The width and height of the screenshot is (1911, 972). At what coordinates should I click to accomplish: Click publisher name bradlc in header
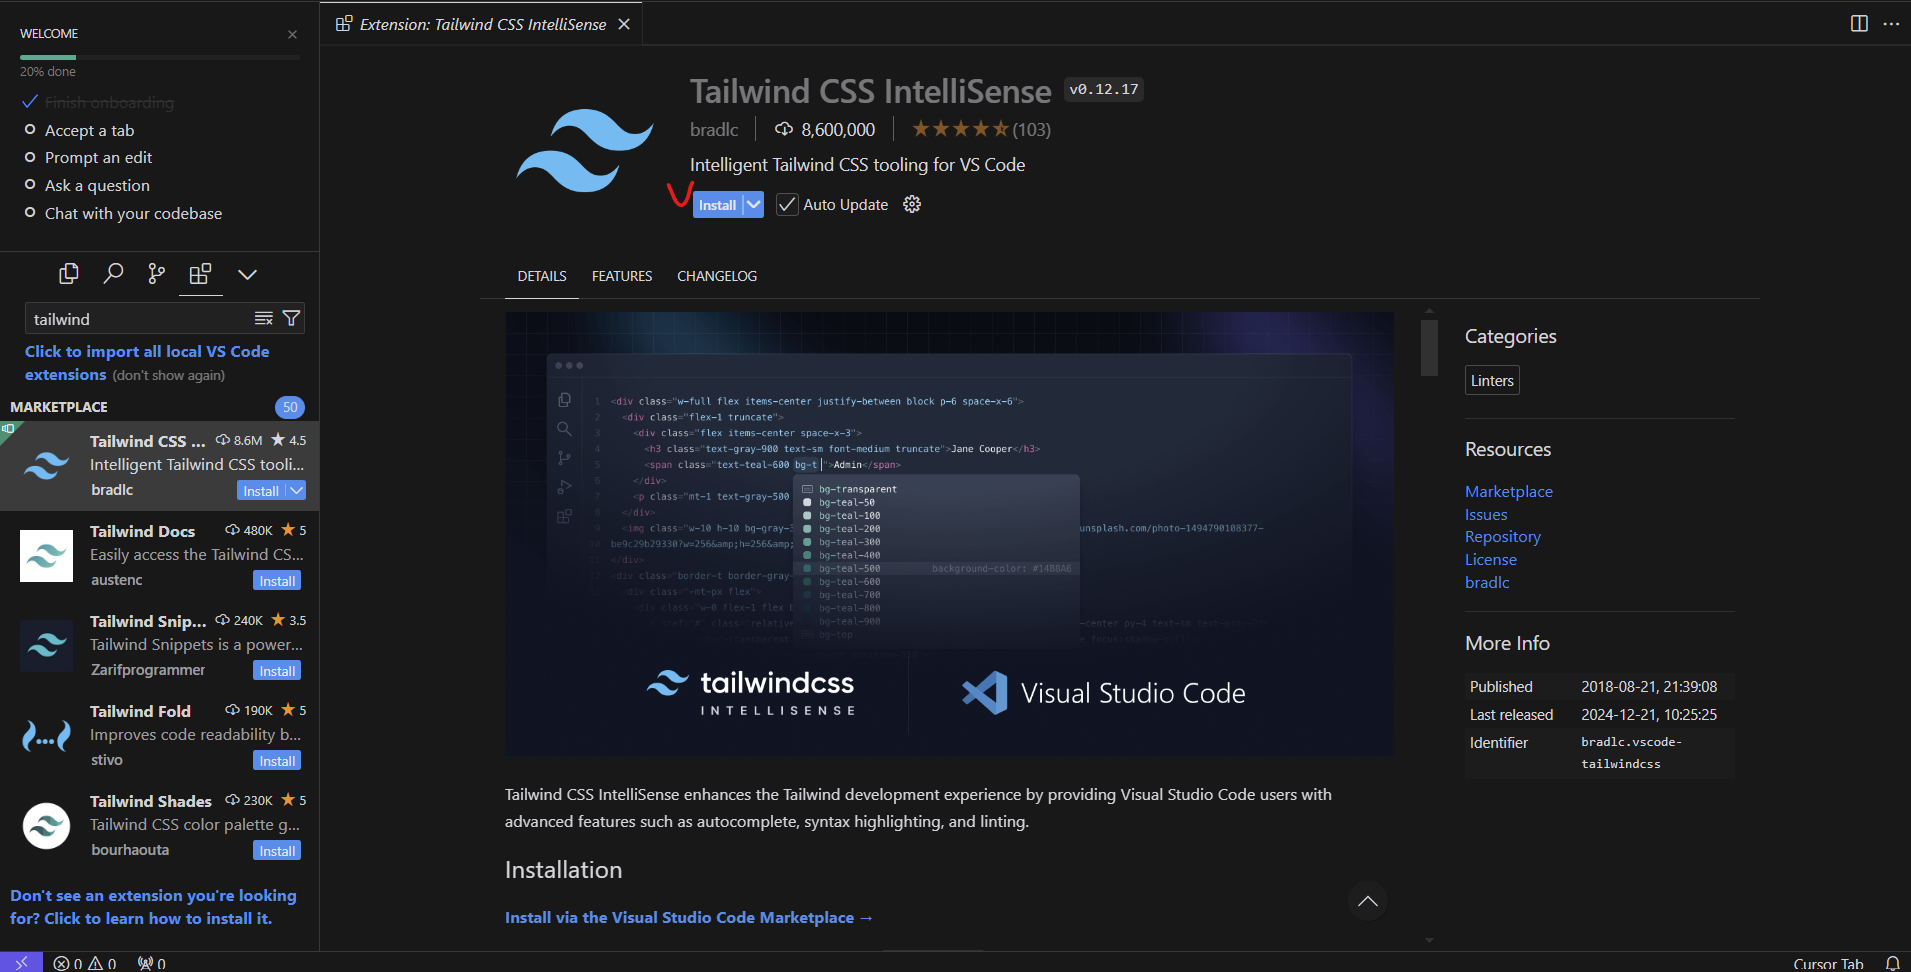coord(714,129)
